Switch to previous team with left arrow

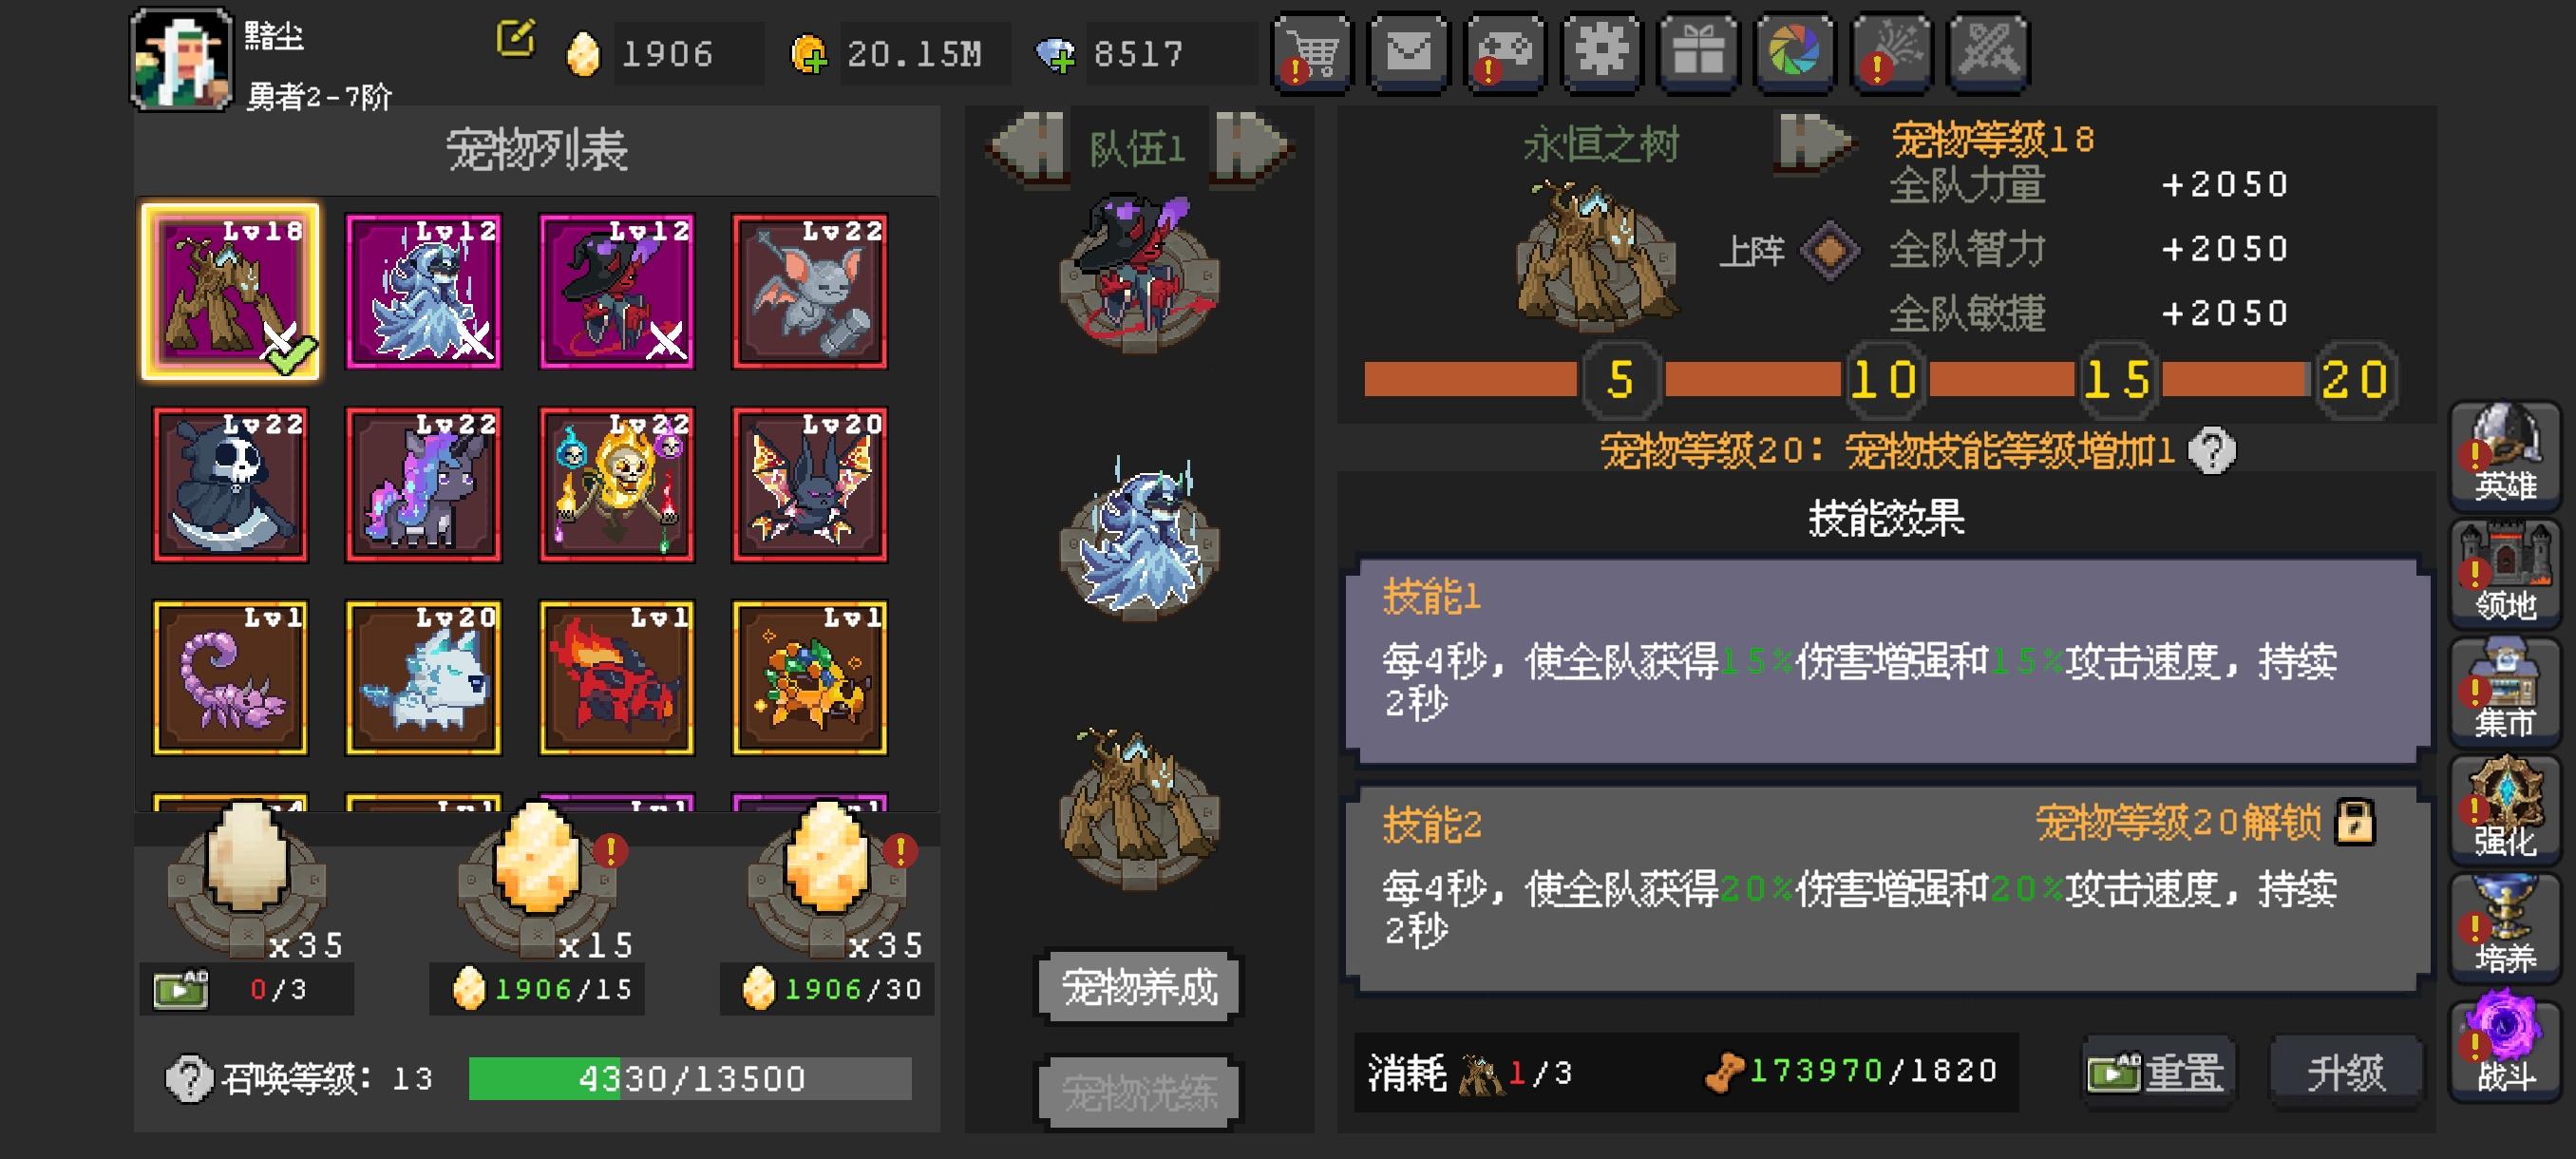click(1028, 146)
